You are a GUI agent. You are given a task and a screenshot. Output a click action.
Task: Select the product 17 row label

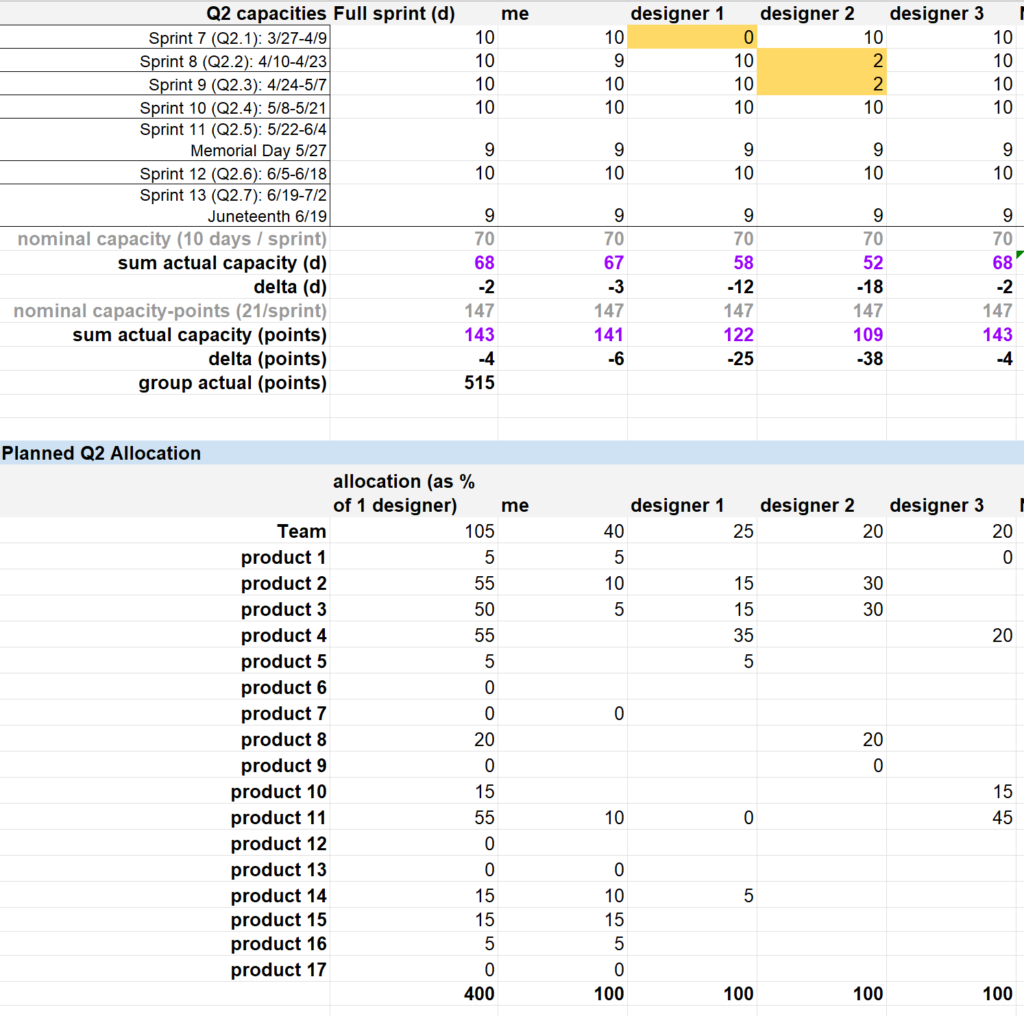coord(278,969)
